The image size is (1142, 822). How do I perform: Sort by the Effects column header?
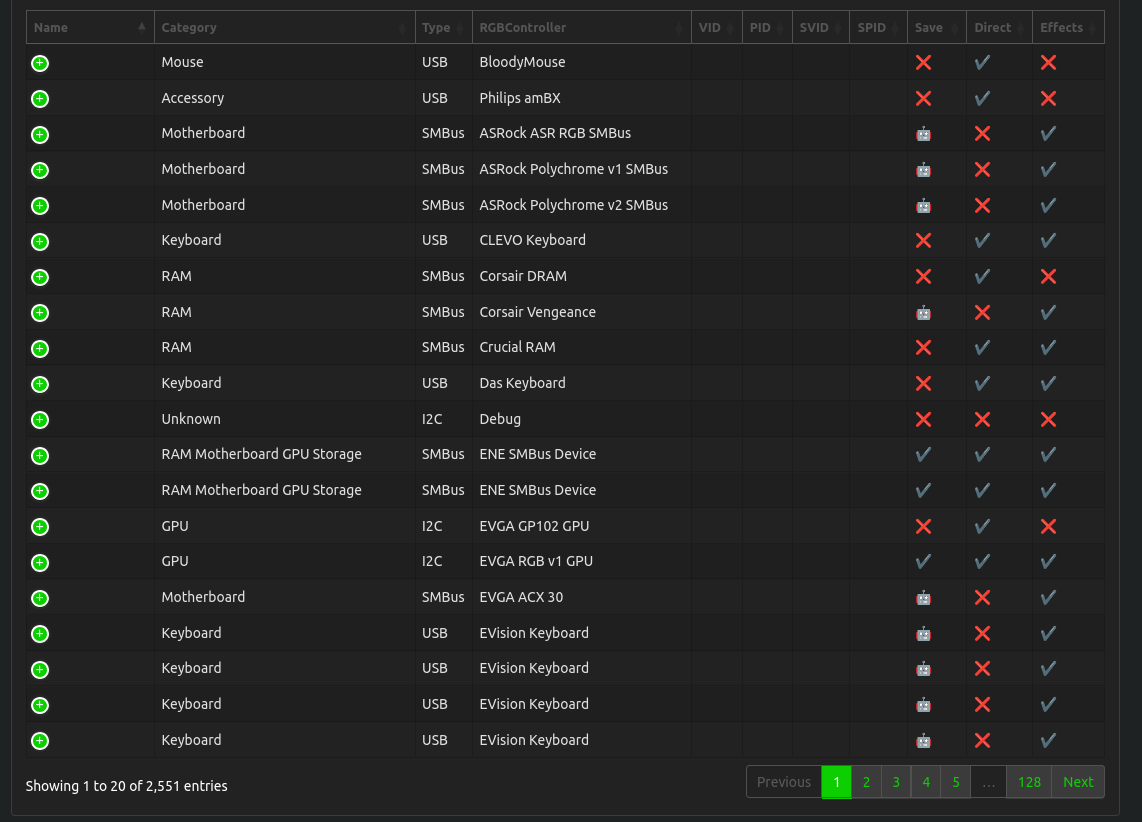(x=1068, y=28)
